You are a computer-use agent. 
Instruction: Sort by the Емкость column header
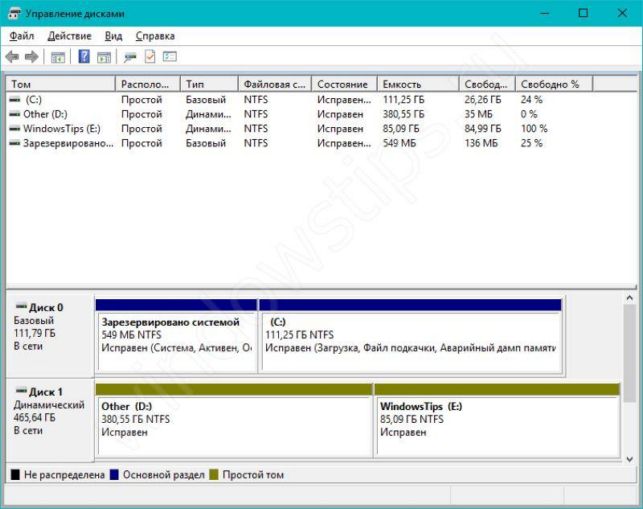point(418,84)
